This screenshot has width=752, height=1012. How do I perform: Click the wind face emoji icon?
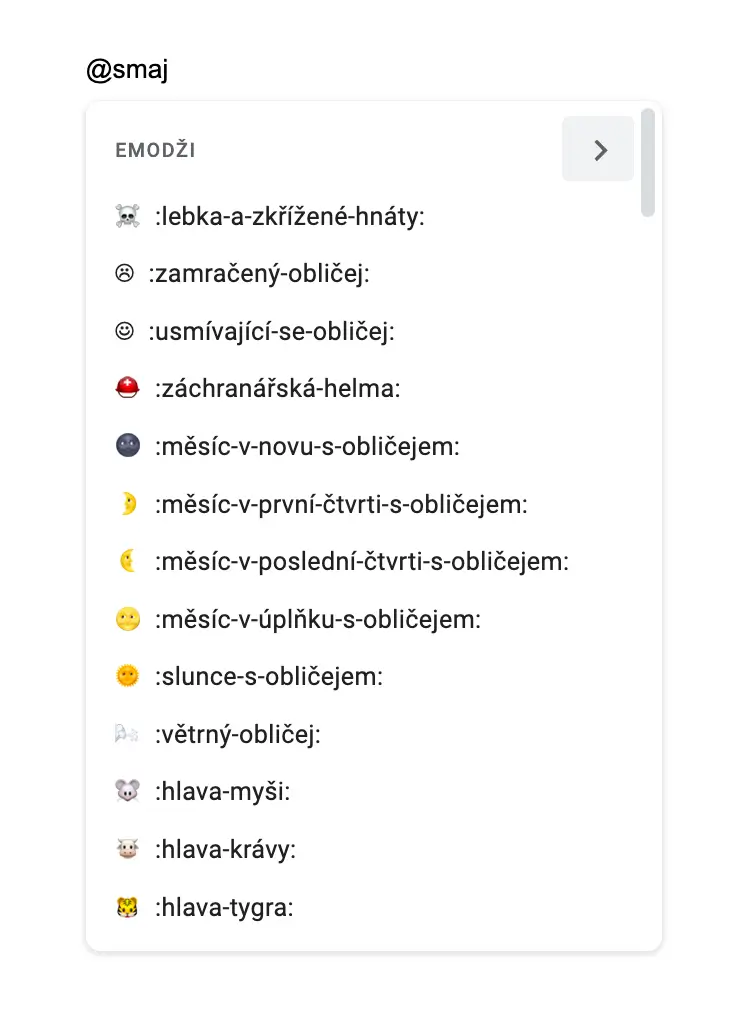(127, 736)
